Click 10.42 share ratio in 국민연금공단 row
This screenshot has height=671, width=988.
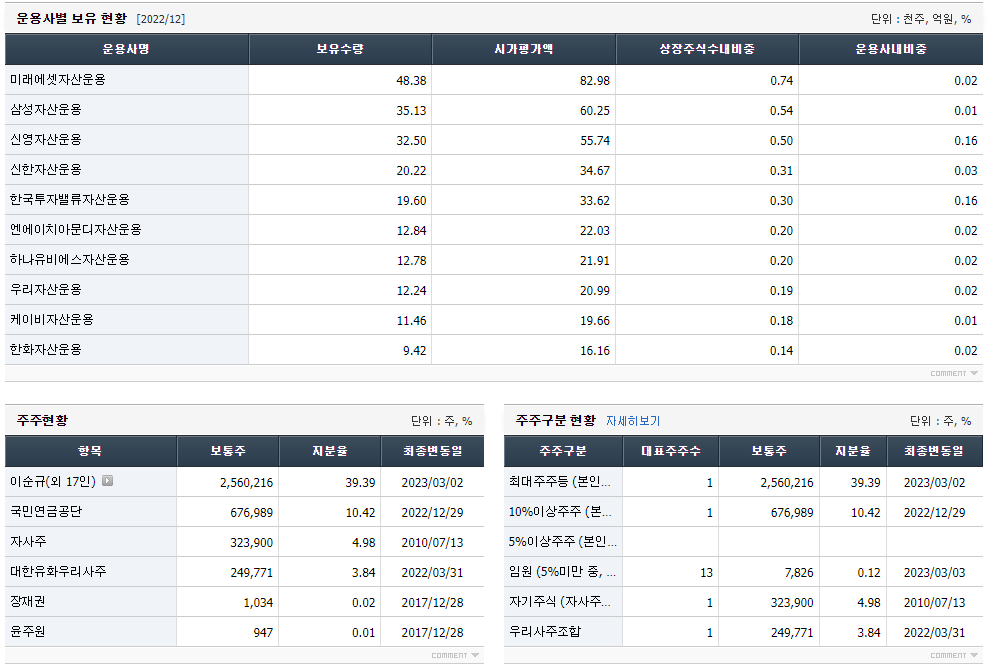(x=360, y=513)
